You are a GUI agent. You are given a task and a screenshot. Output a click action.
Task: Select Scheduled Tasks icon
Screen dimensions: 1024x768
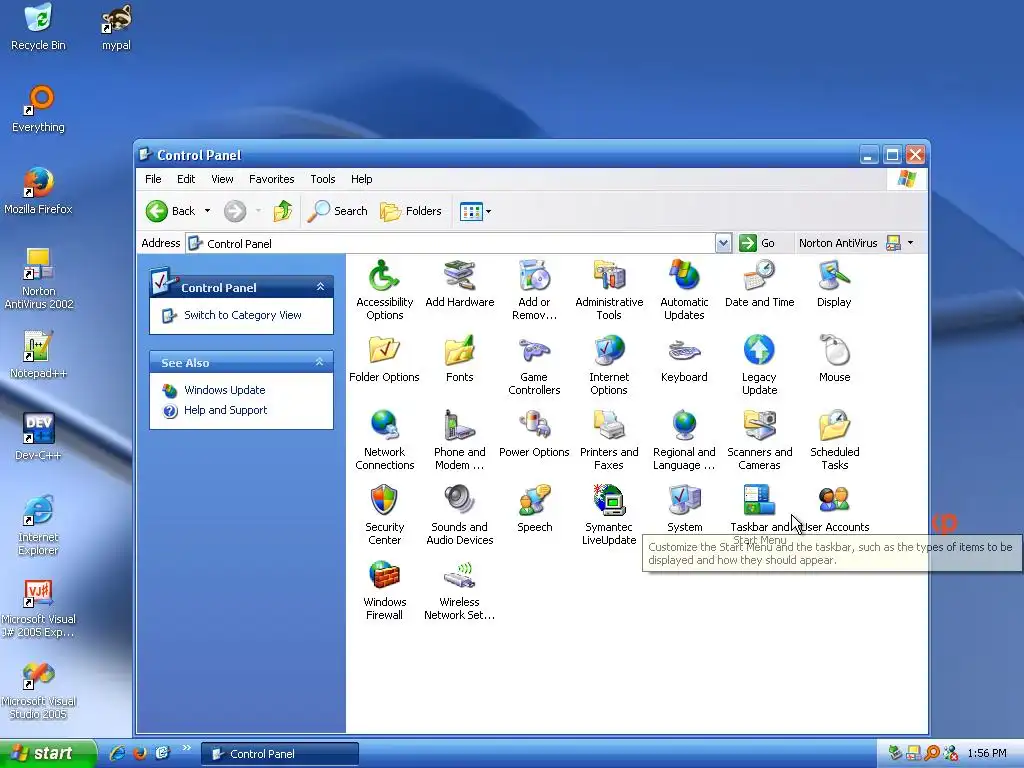tap(834, 426)
